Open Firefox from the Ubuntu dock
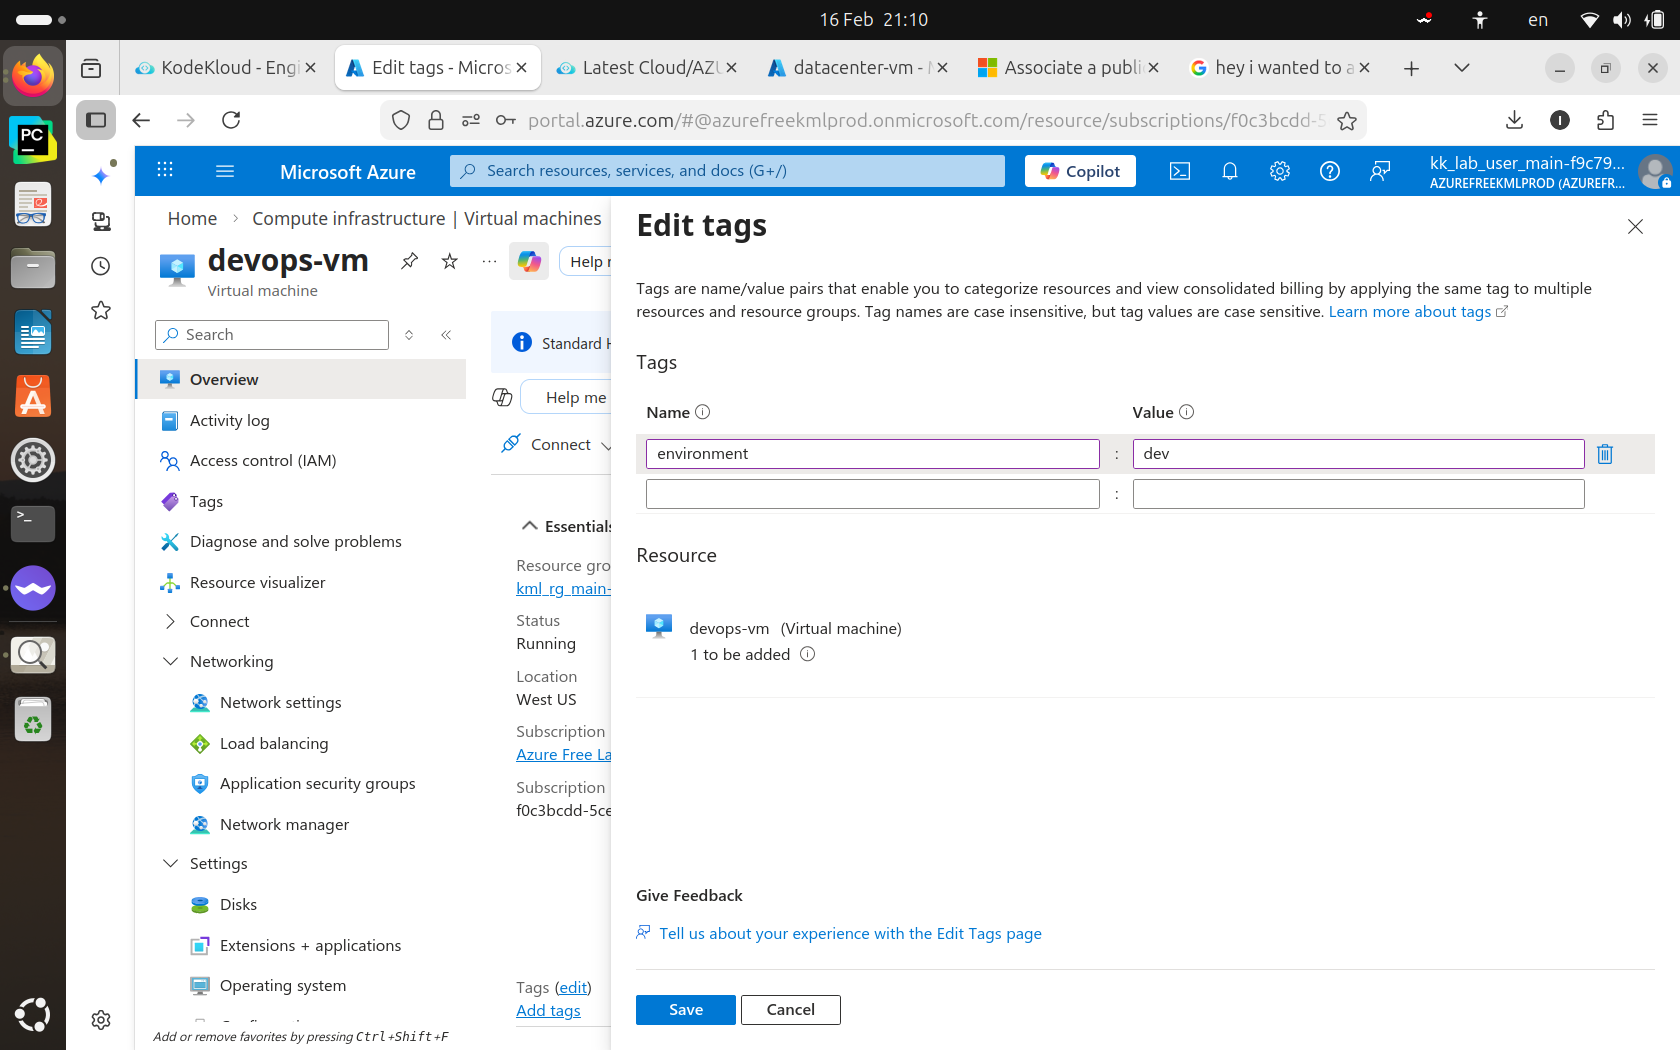The image size is (1680, 1050). tap(33, 76)
